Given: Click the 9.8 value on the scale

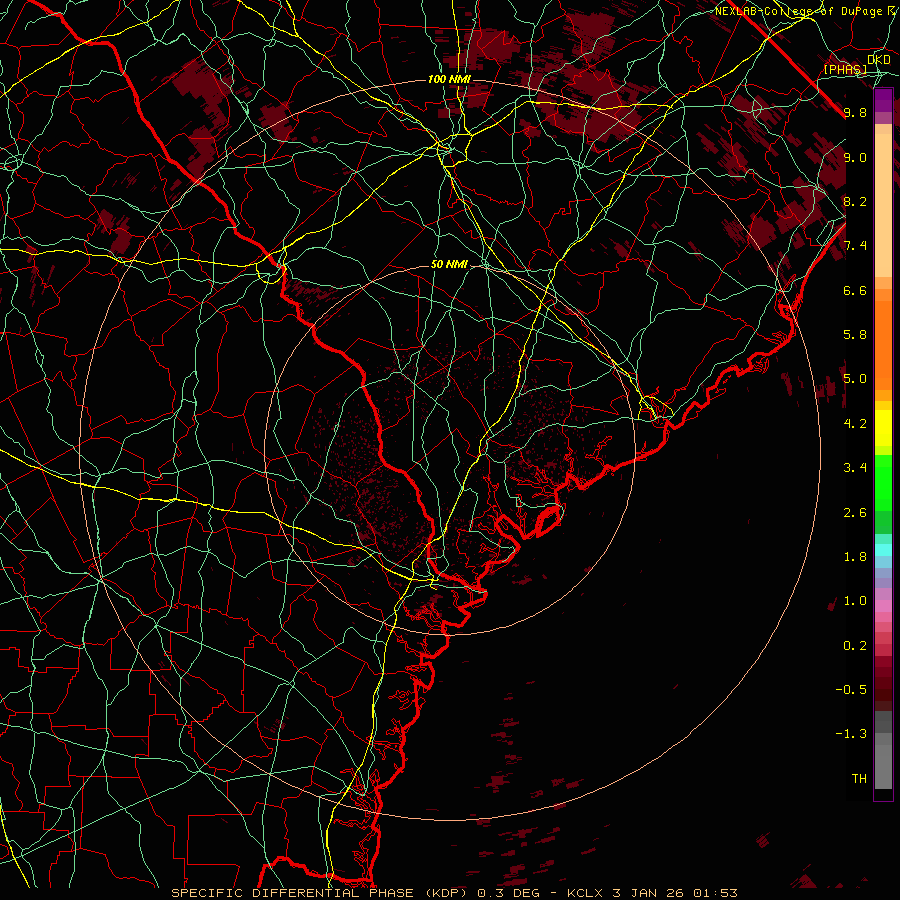Looking at the screenshot, I should (855, 112).
